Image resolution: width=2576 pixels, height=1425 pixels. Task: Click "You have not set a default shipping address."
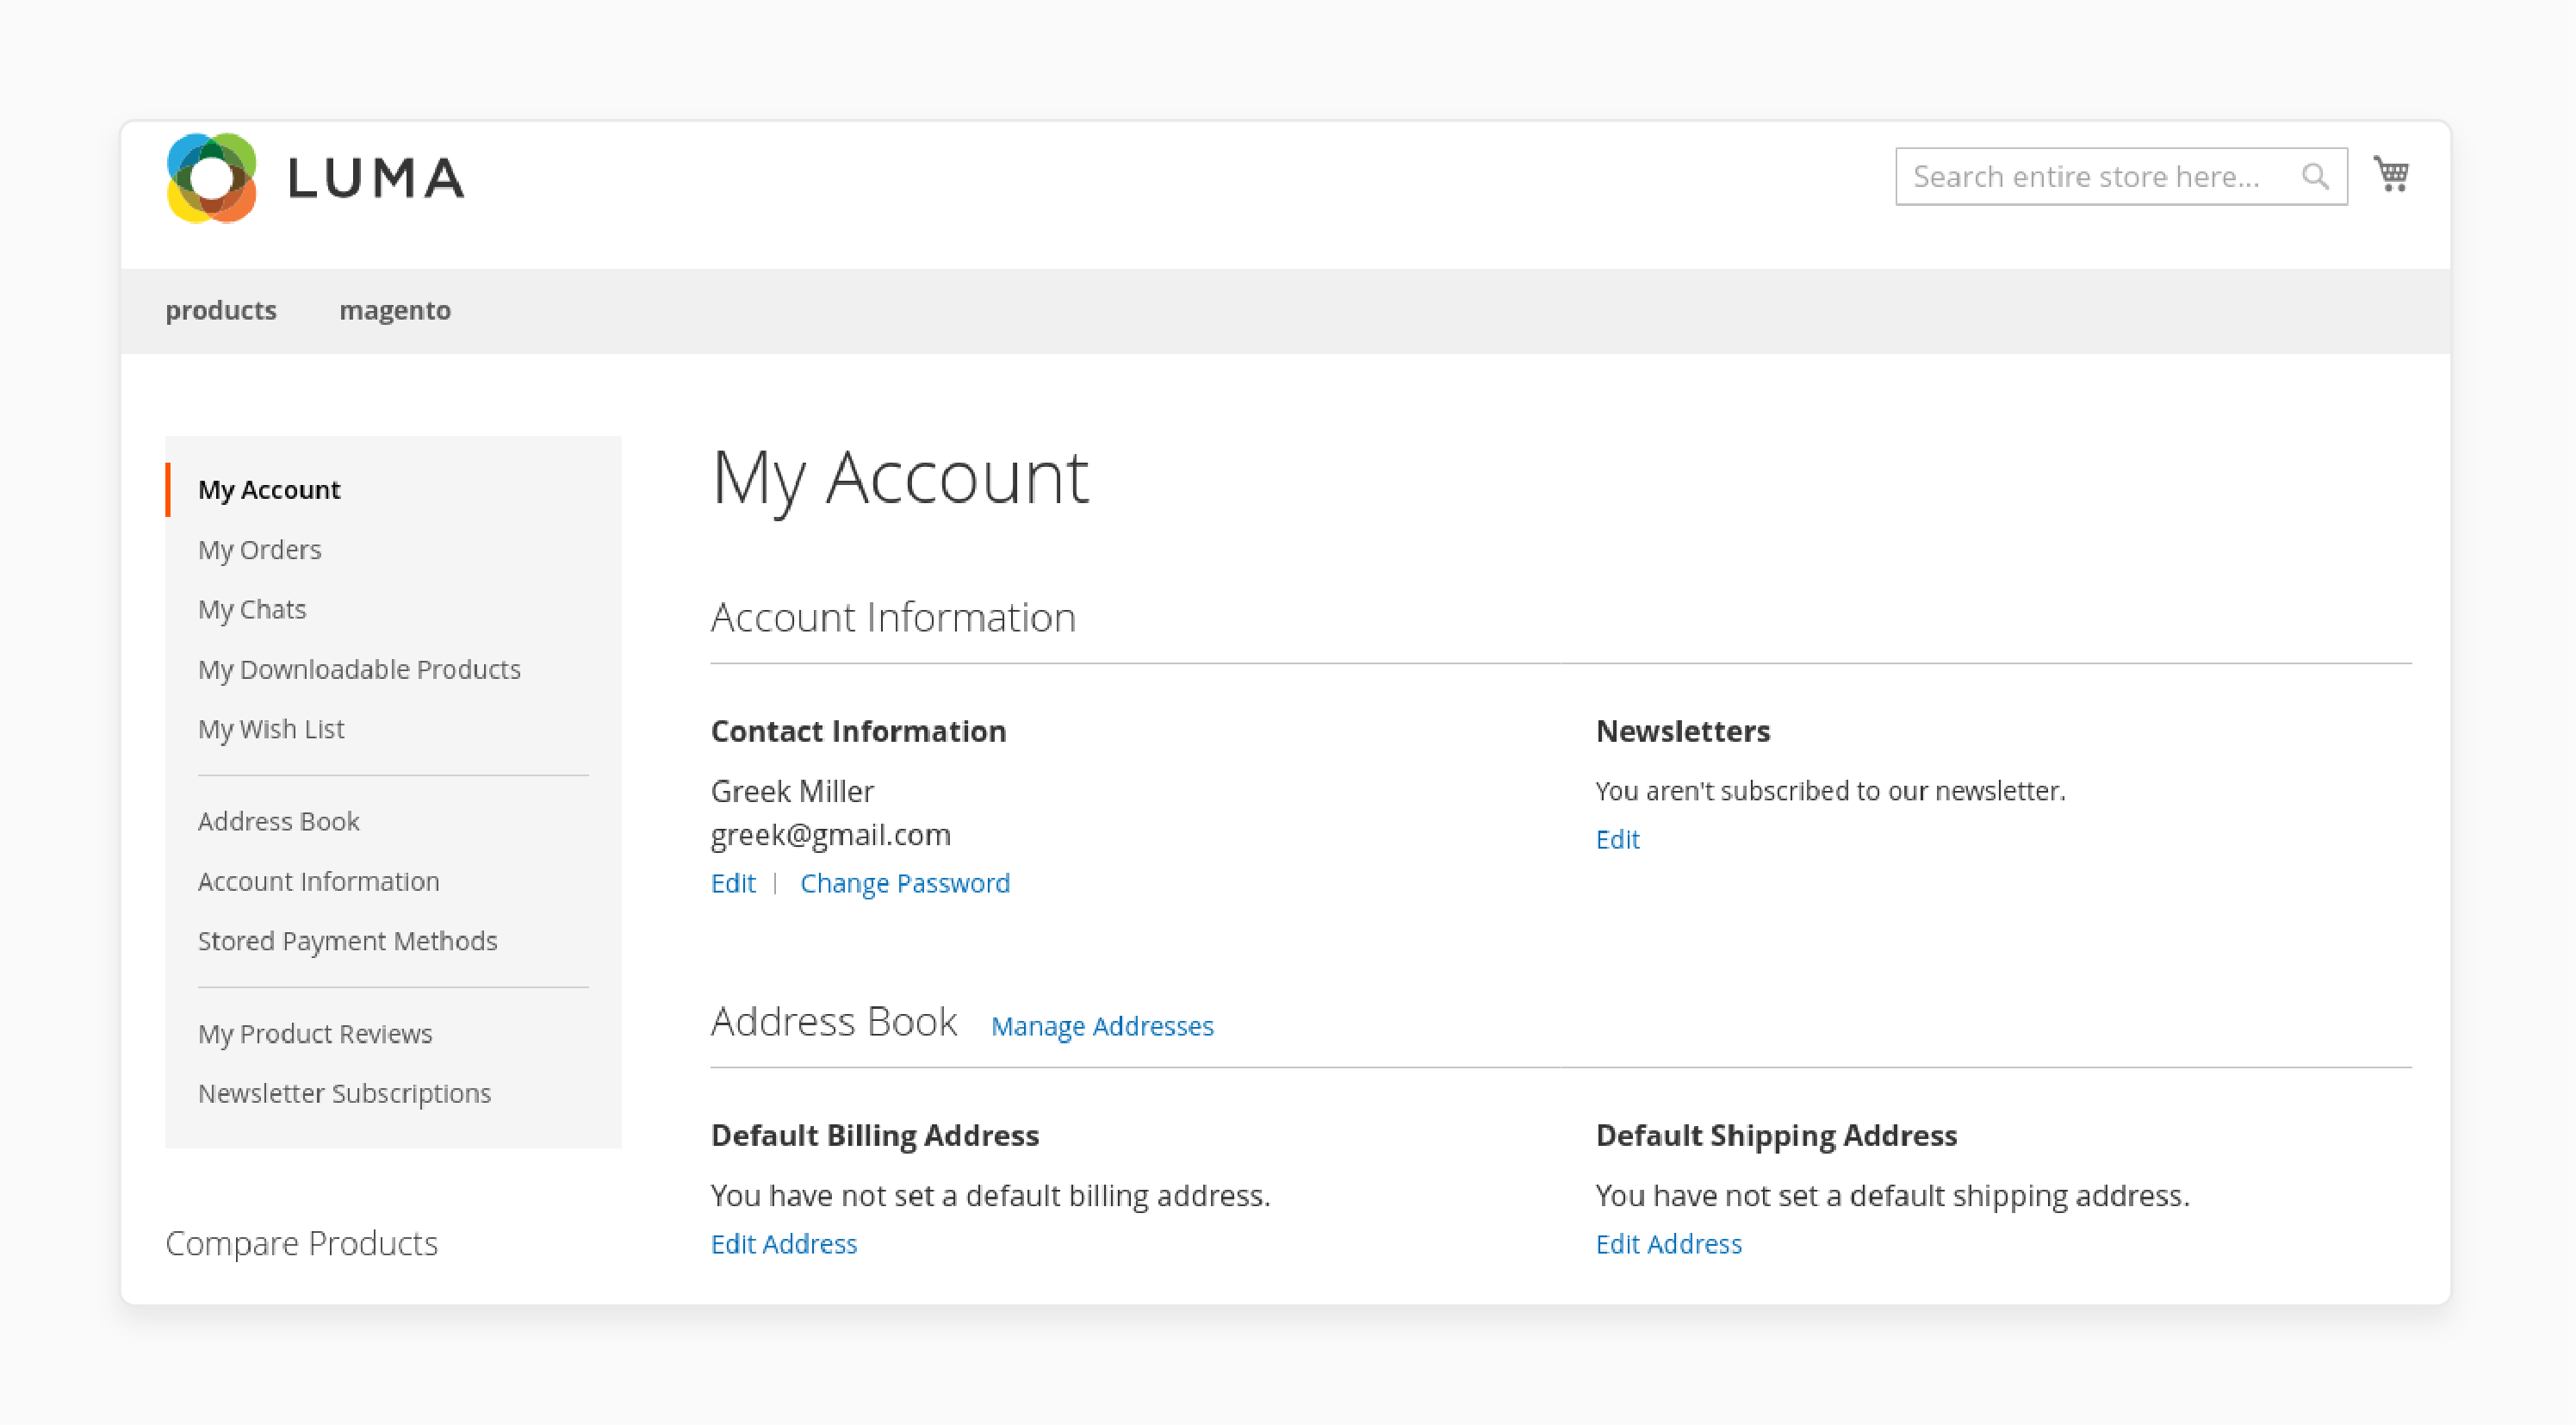[x=1892, y=1196]
